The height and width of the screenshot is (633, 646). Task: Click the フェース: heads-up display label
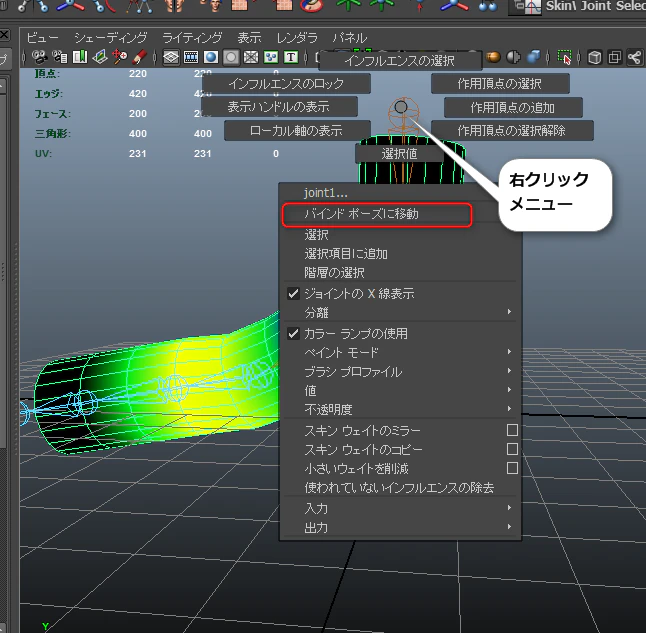click(x=52, y=114)
